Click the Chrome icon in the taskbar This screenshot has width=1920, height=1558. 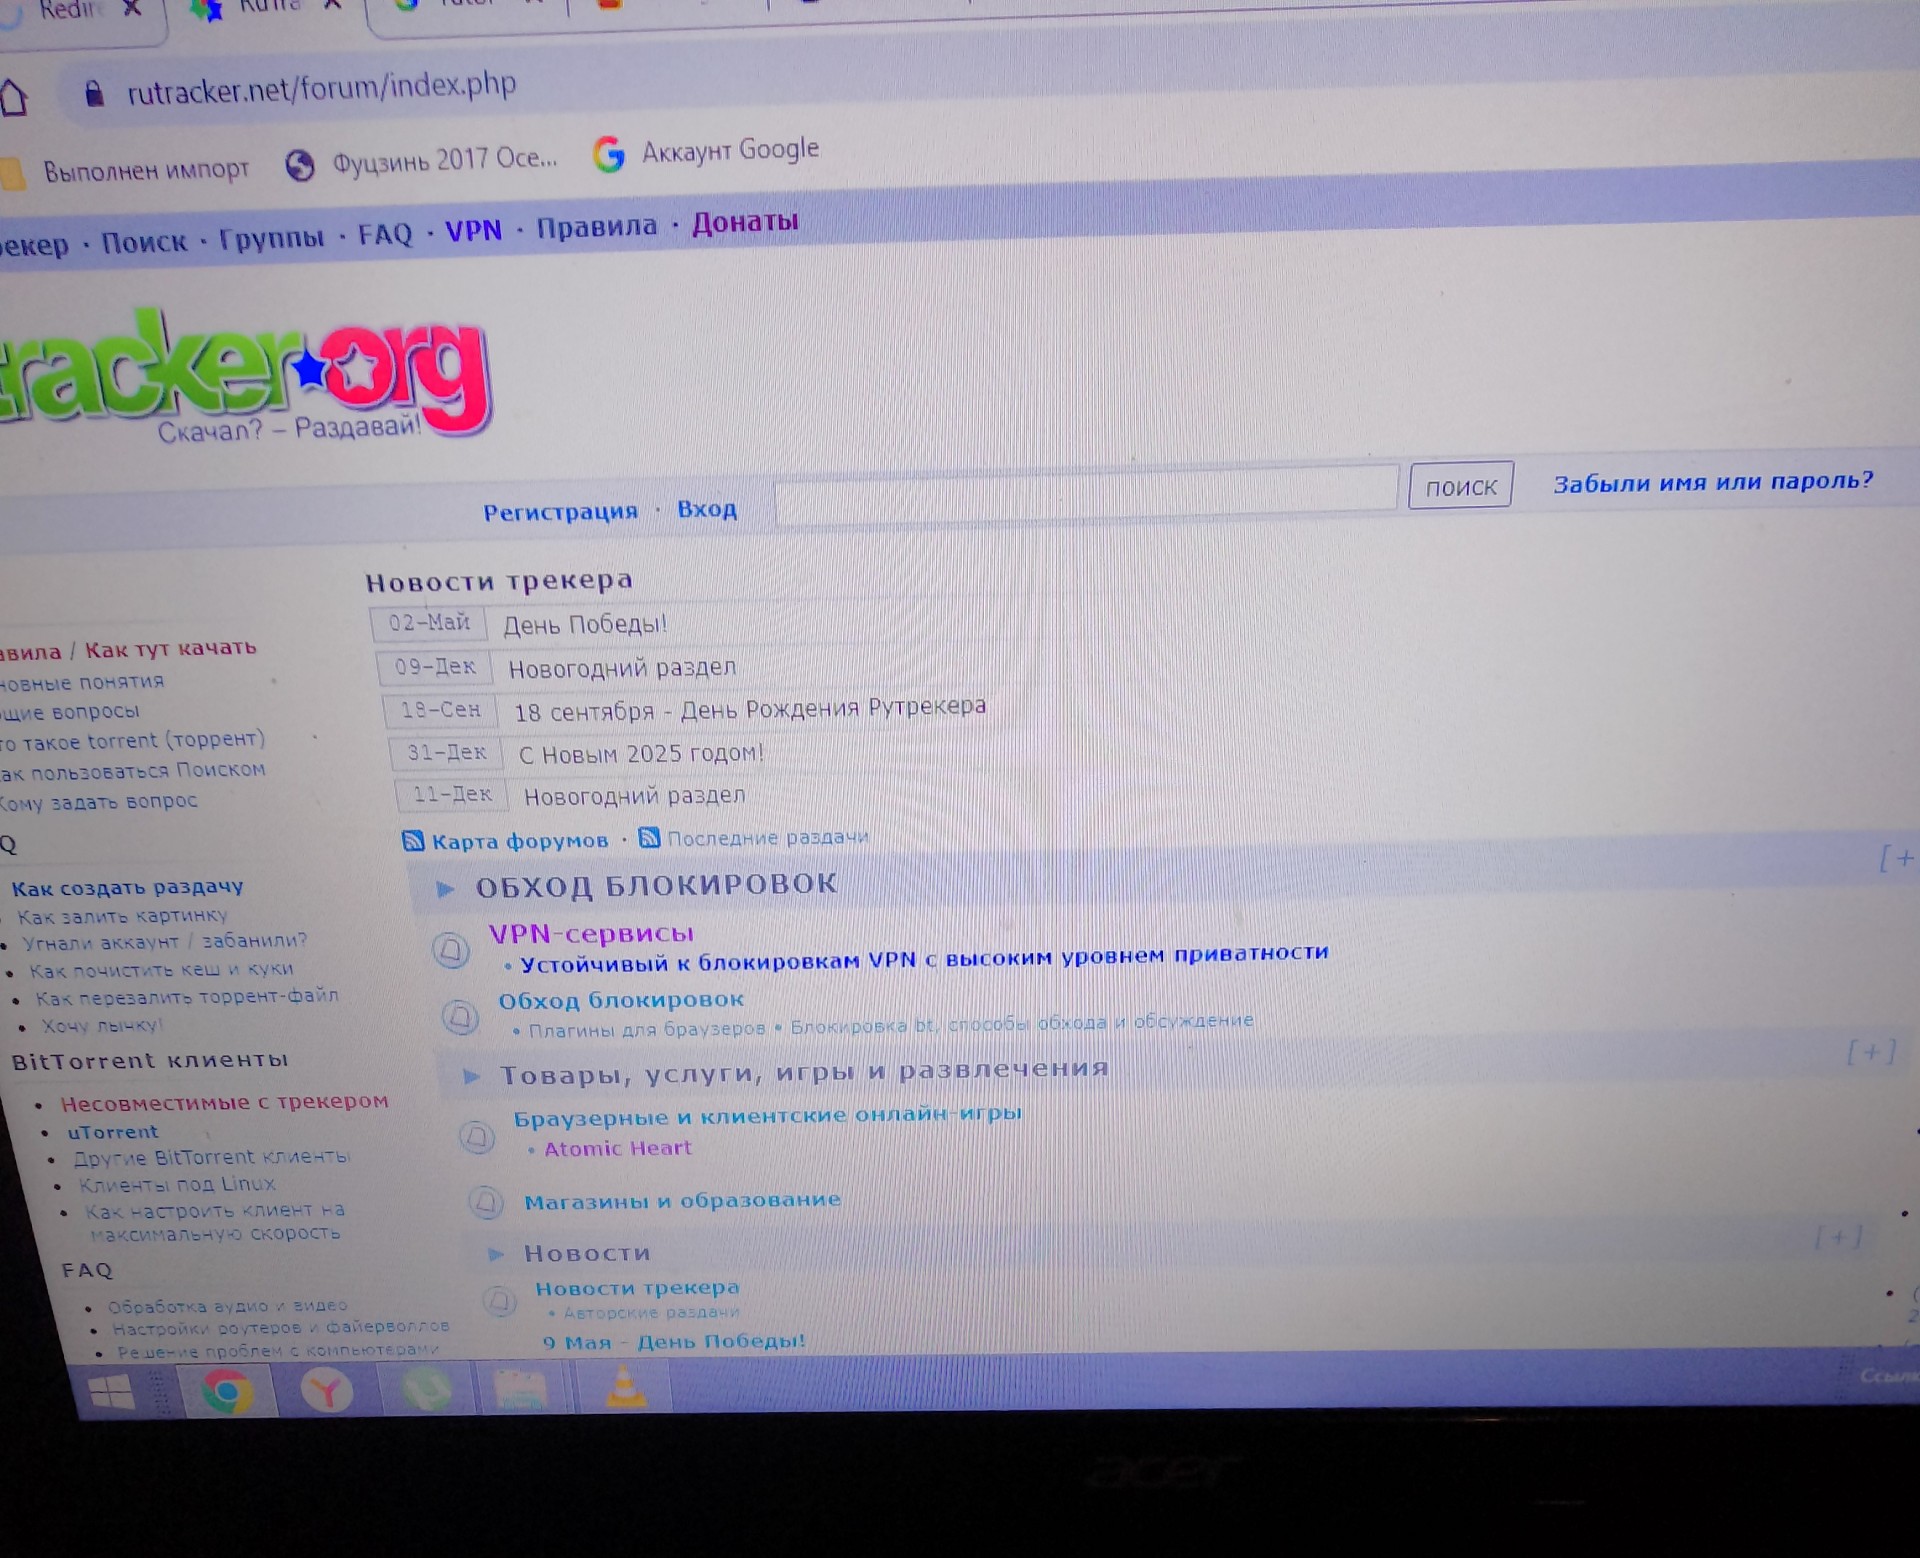coord(227,1391)
